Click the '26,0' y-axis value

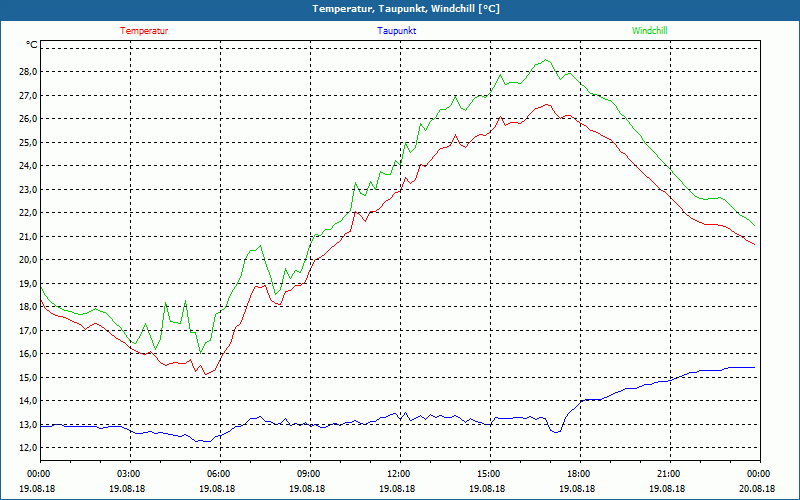pos(28,119)
